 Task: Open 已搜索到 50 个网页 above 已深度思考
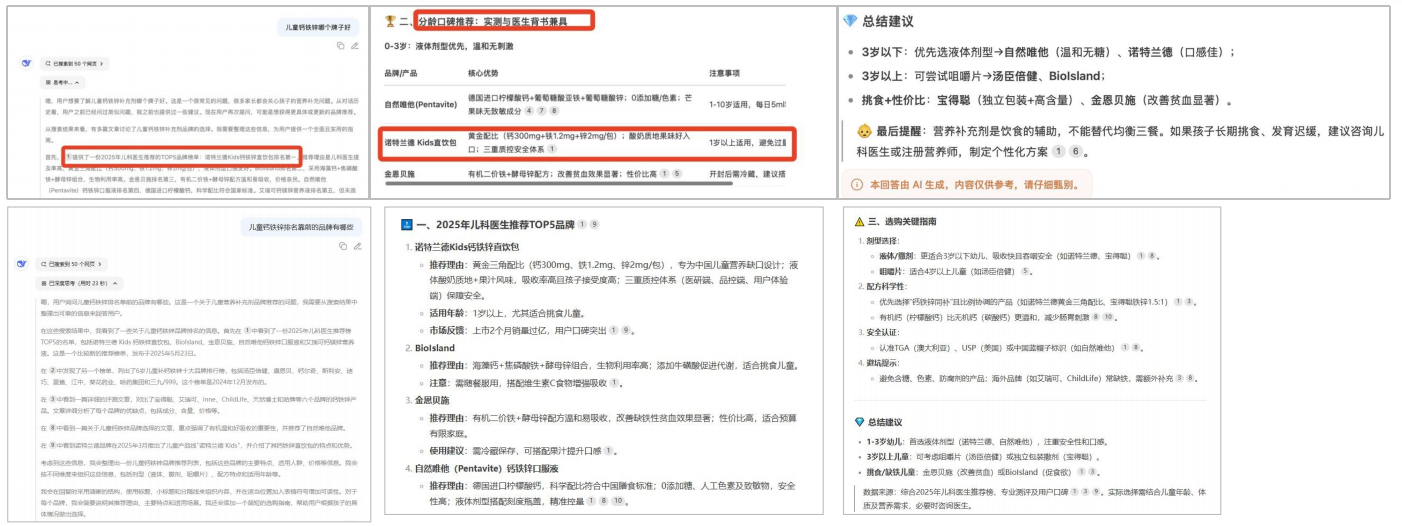pos(71,264)
